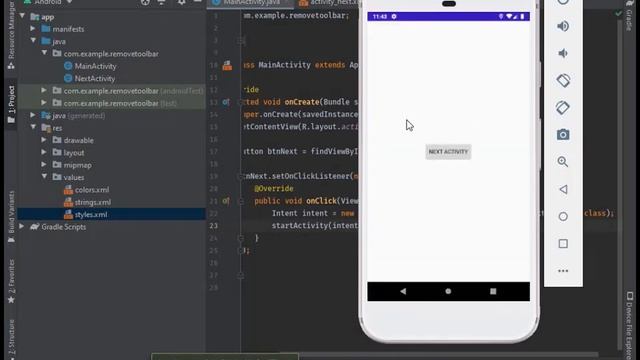The image size is (640, 360).
Task: Collapse the res folder
Action: (33, 127)
